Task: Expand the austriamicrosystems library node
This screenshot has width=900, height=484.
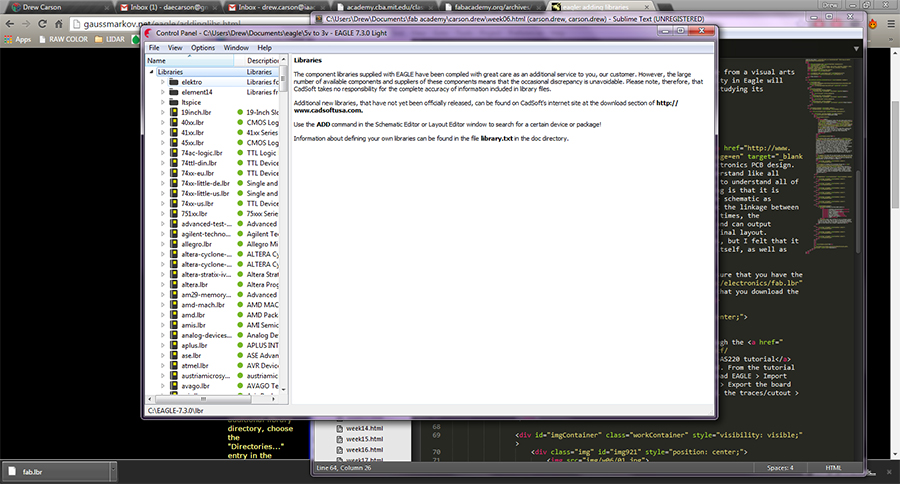Action: pos(162,376)
